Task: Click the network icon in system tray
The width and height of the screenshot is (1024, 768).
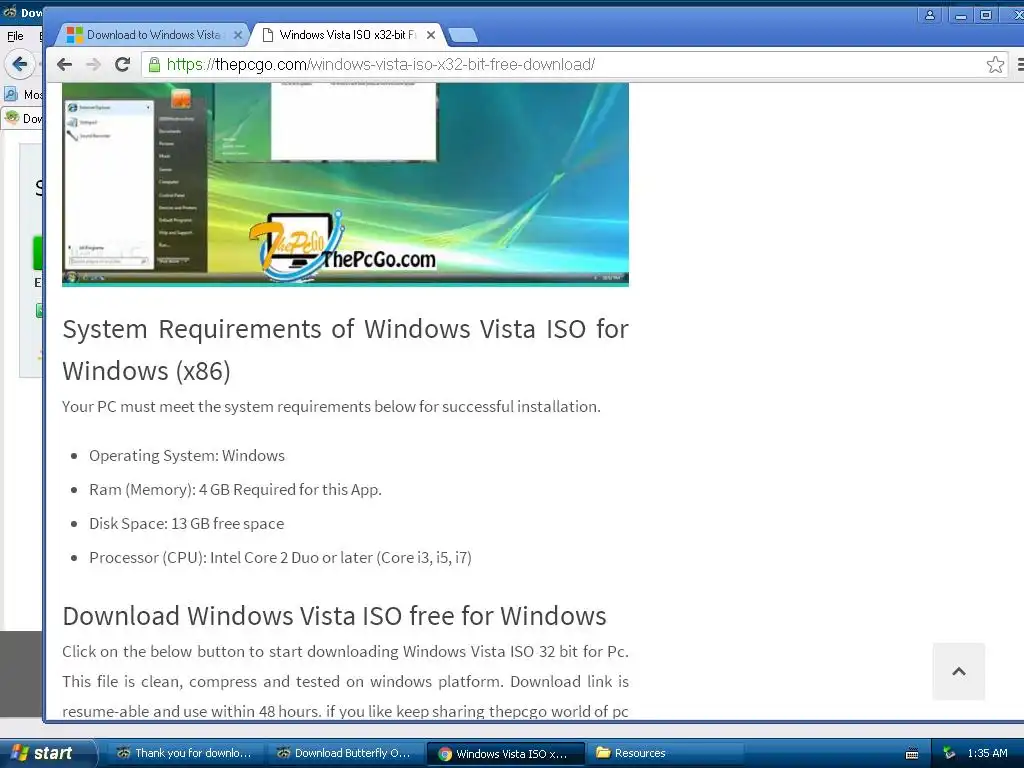Action: click(x=948, y=754)
